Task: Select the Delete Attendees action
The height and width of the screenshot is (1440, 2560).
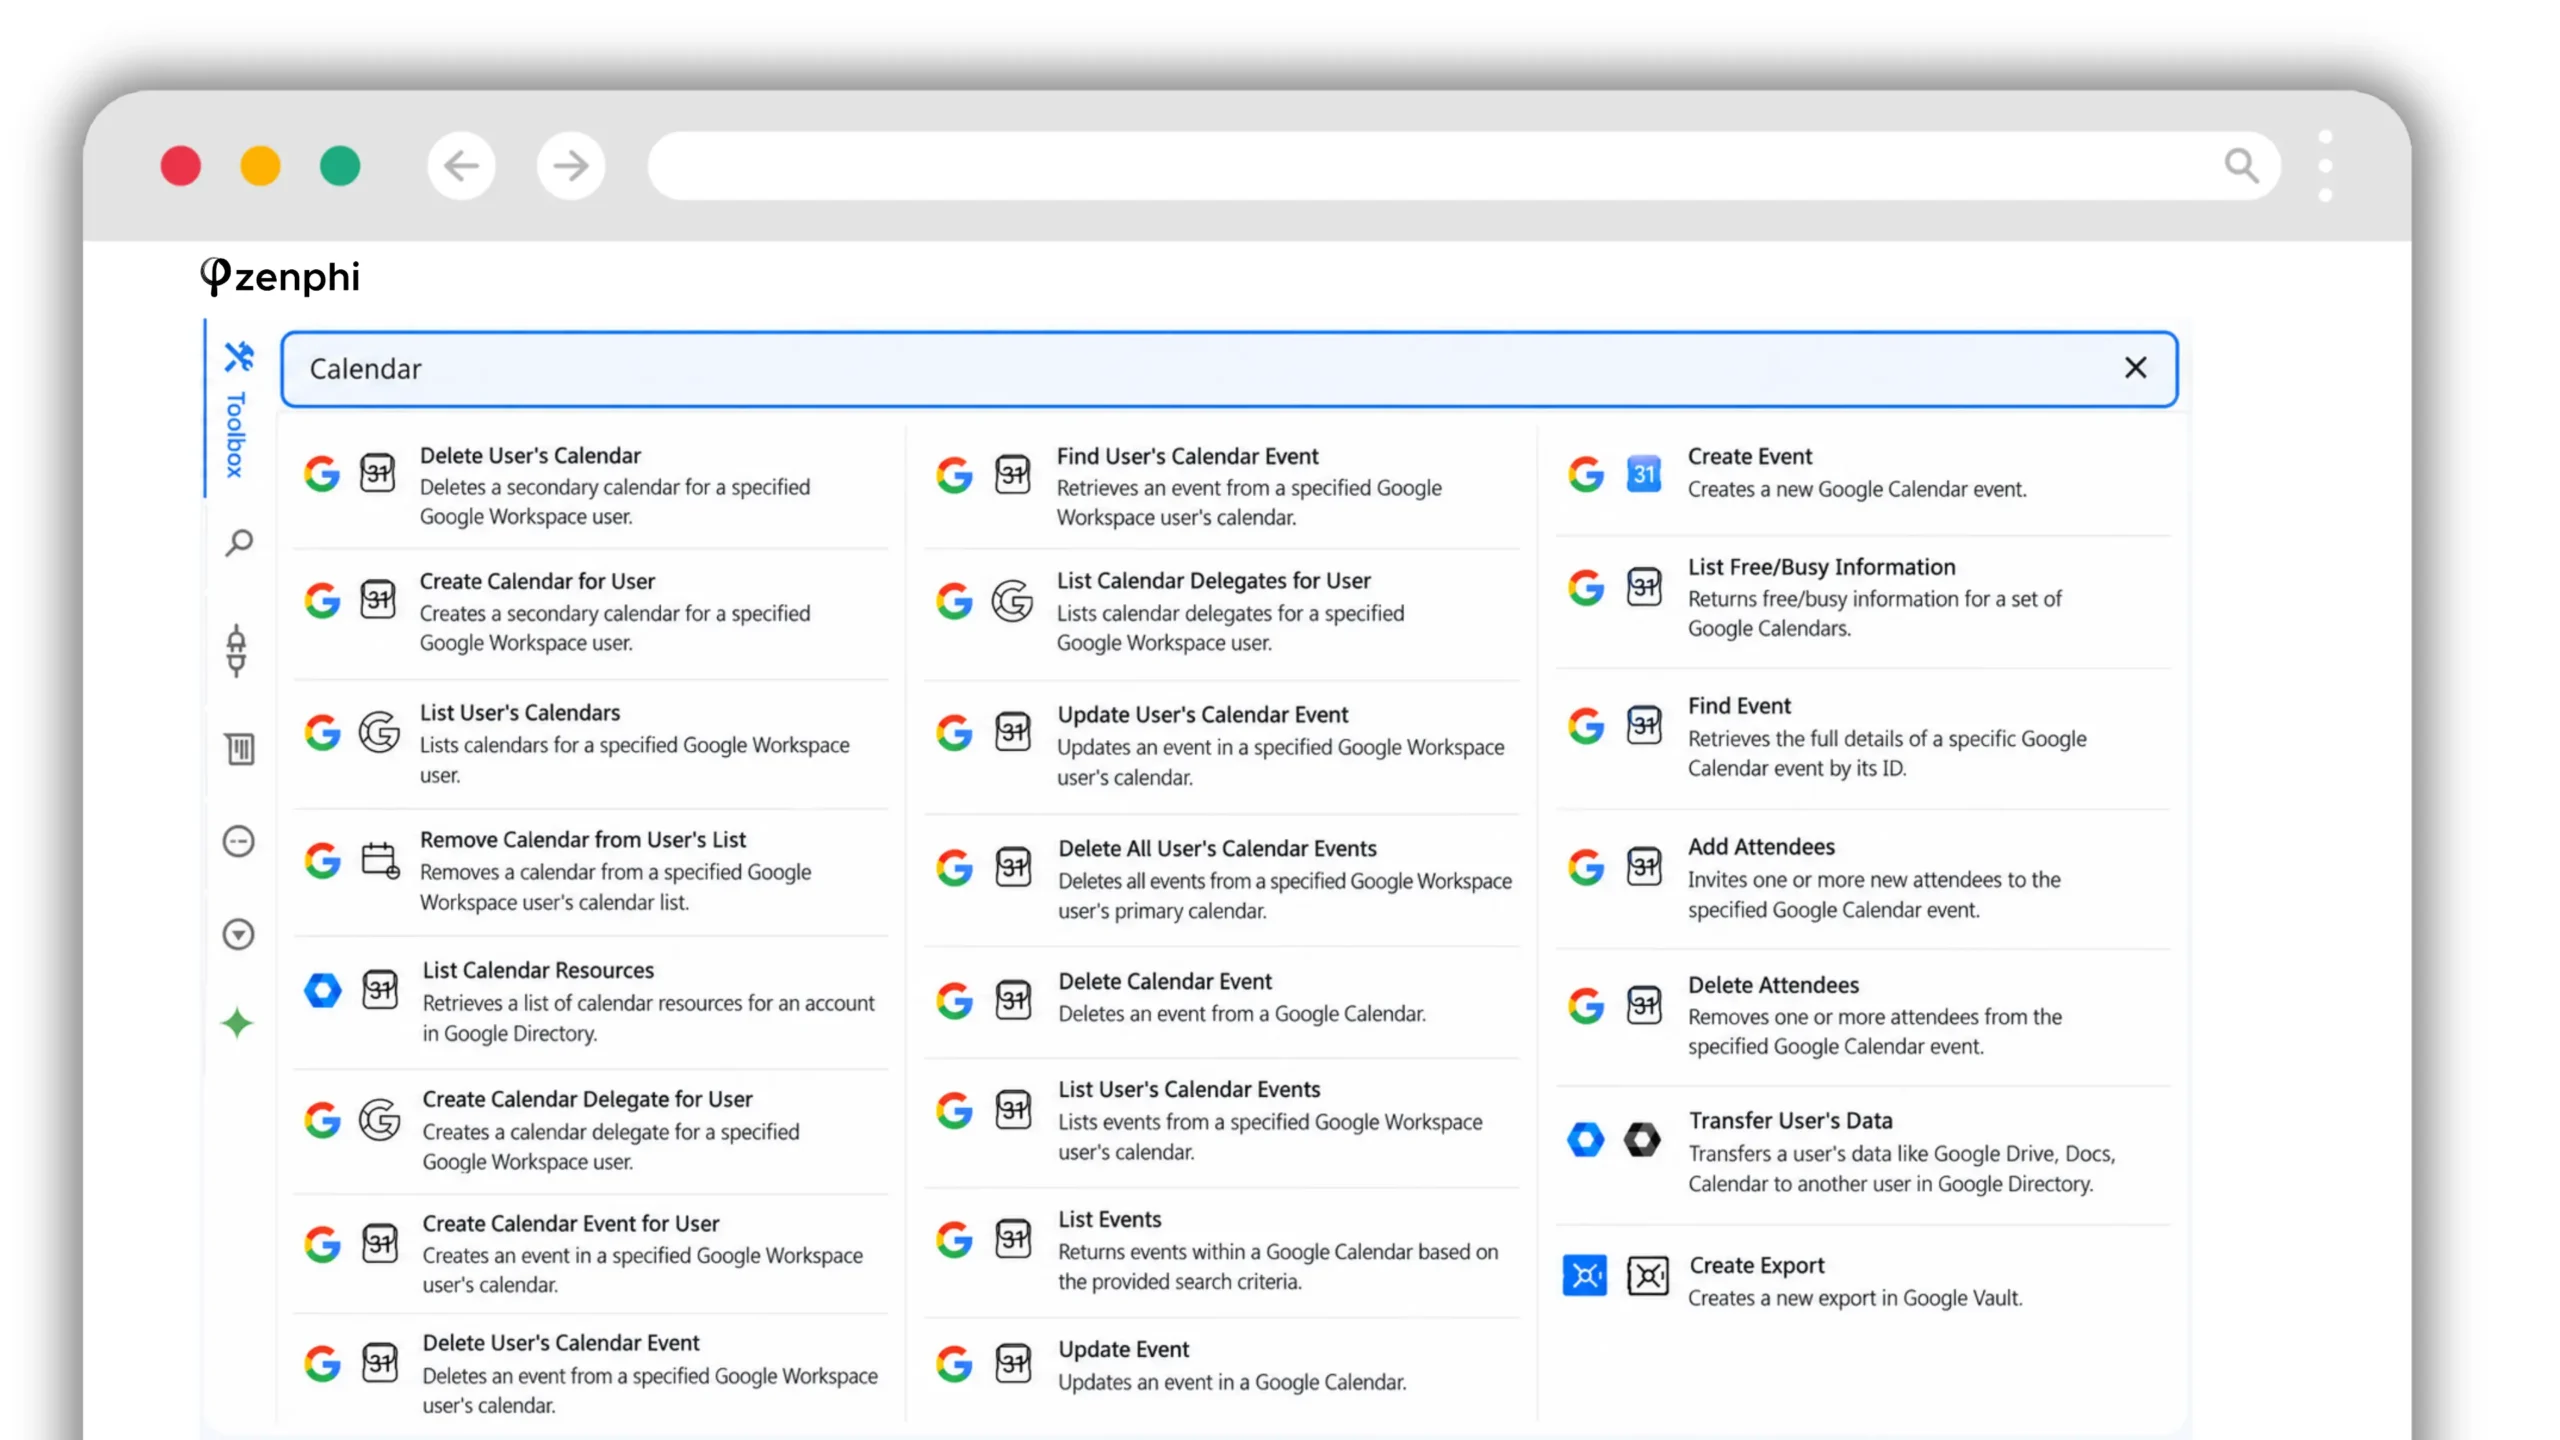Action: 1862,1016
